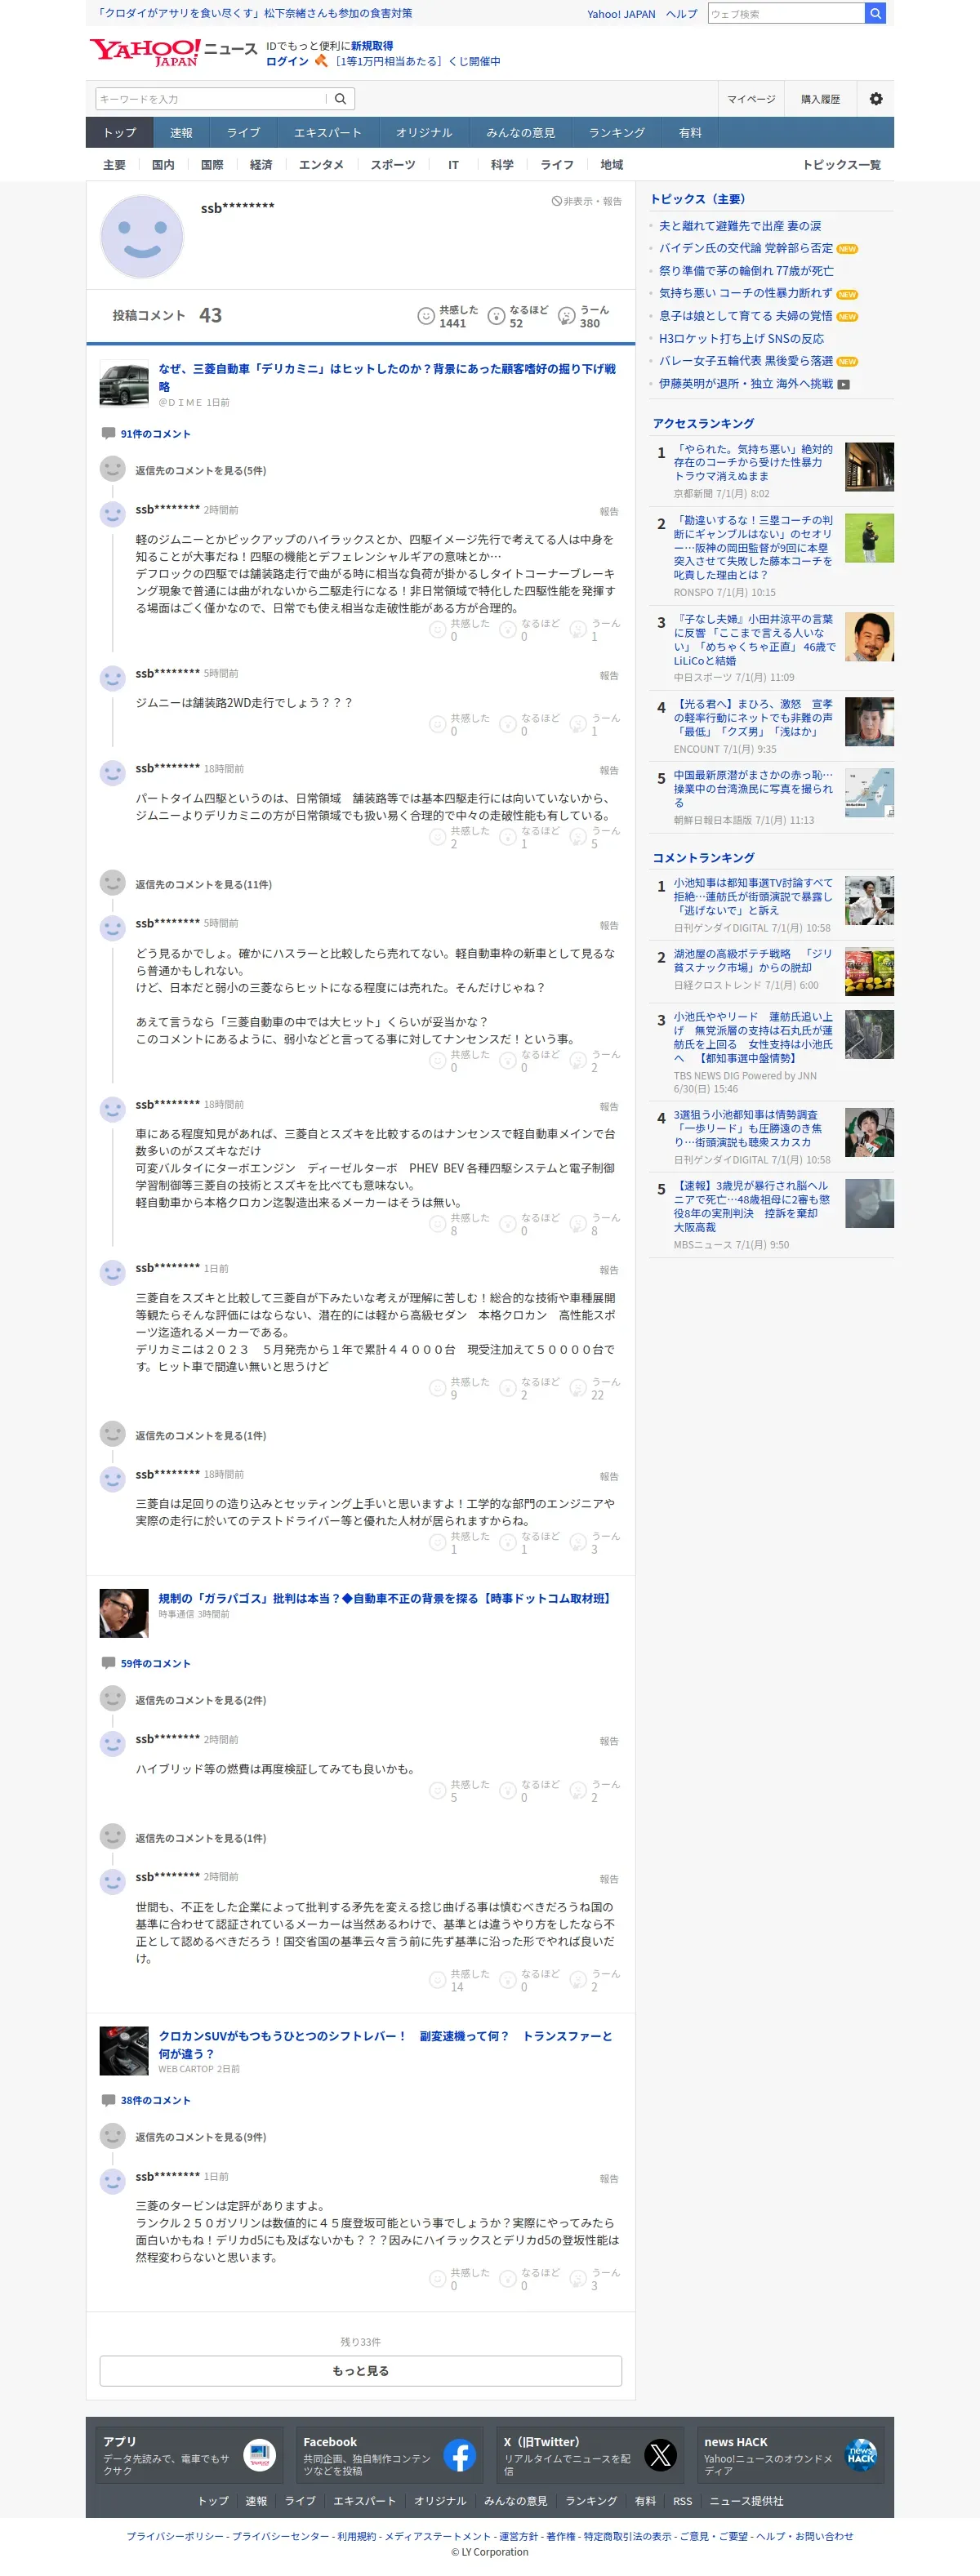
Task: Click the ssb user profile avatar
Action: pyautogui.click(x=142, y=237)
